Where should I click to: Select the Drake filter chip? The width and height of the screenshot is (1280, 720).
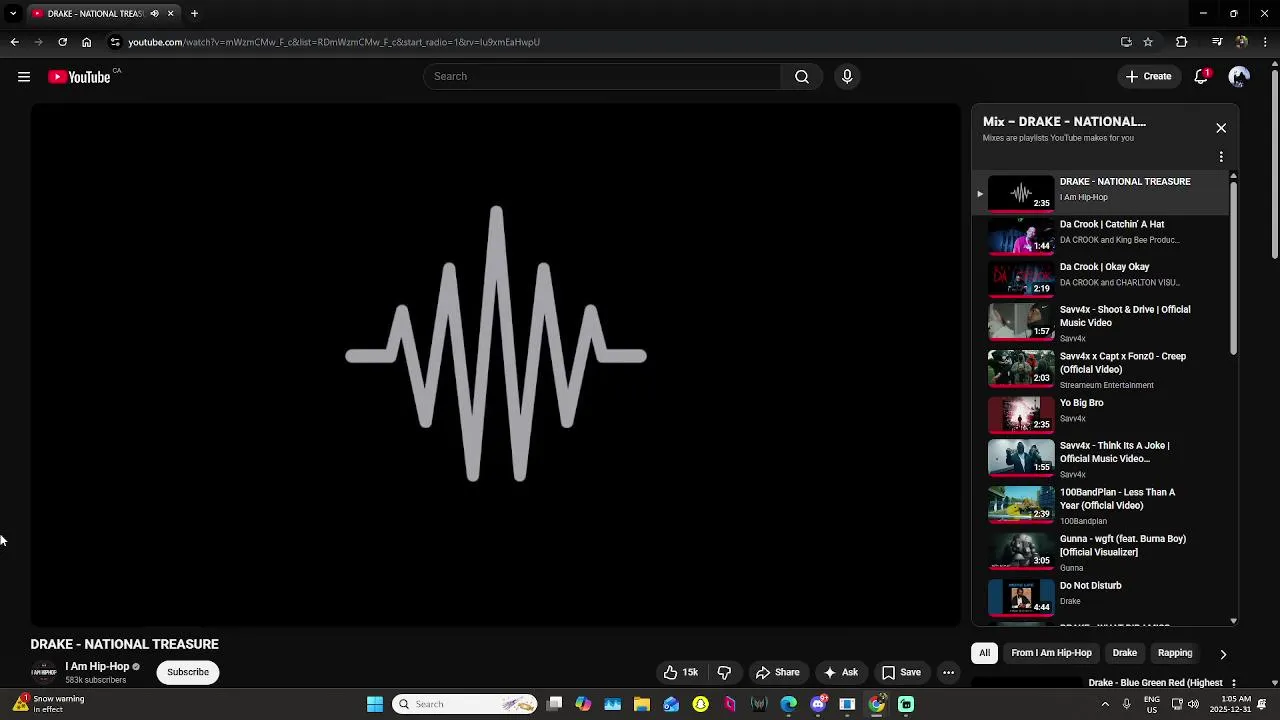pos(1125,653)
